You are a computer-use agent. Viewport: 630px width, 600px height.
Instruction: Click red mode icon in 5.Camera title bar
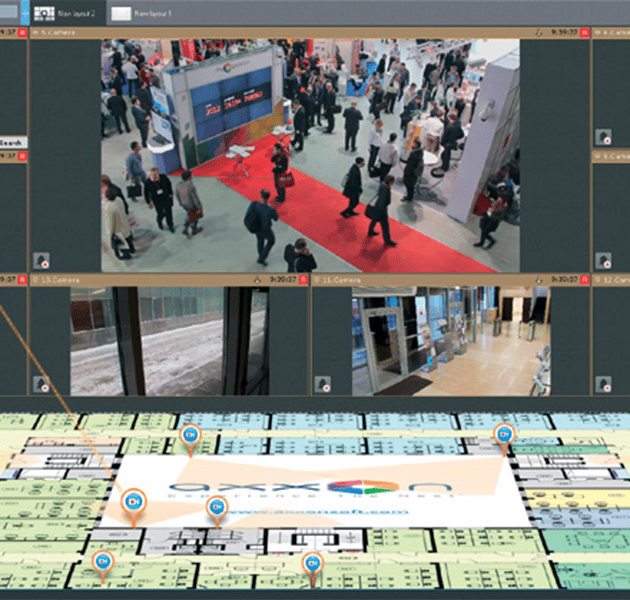pyautogui.click(x=585, y=33)
